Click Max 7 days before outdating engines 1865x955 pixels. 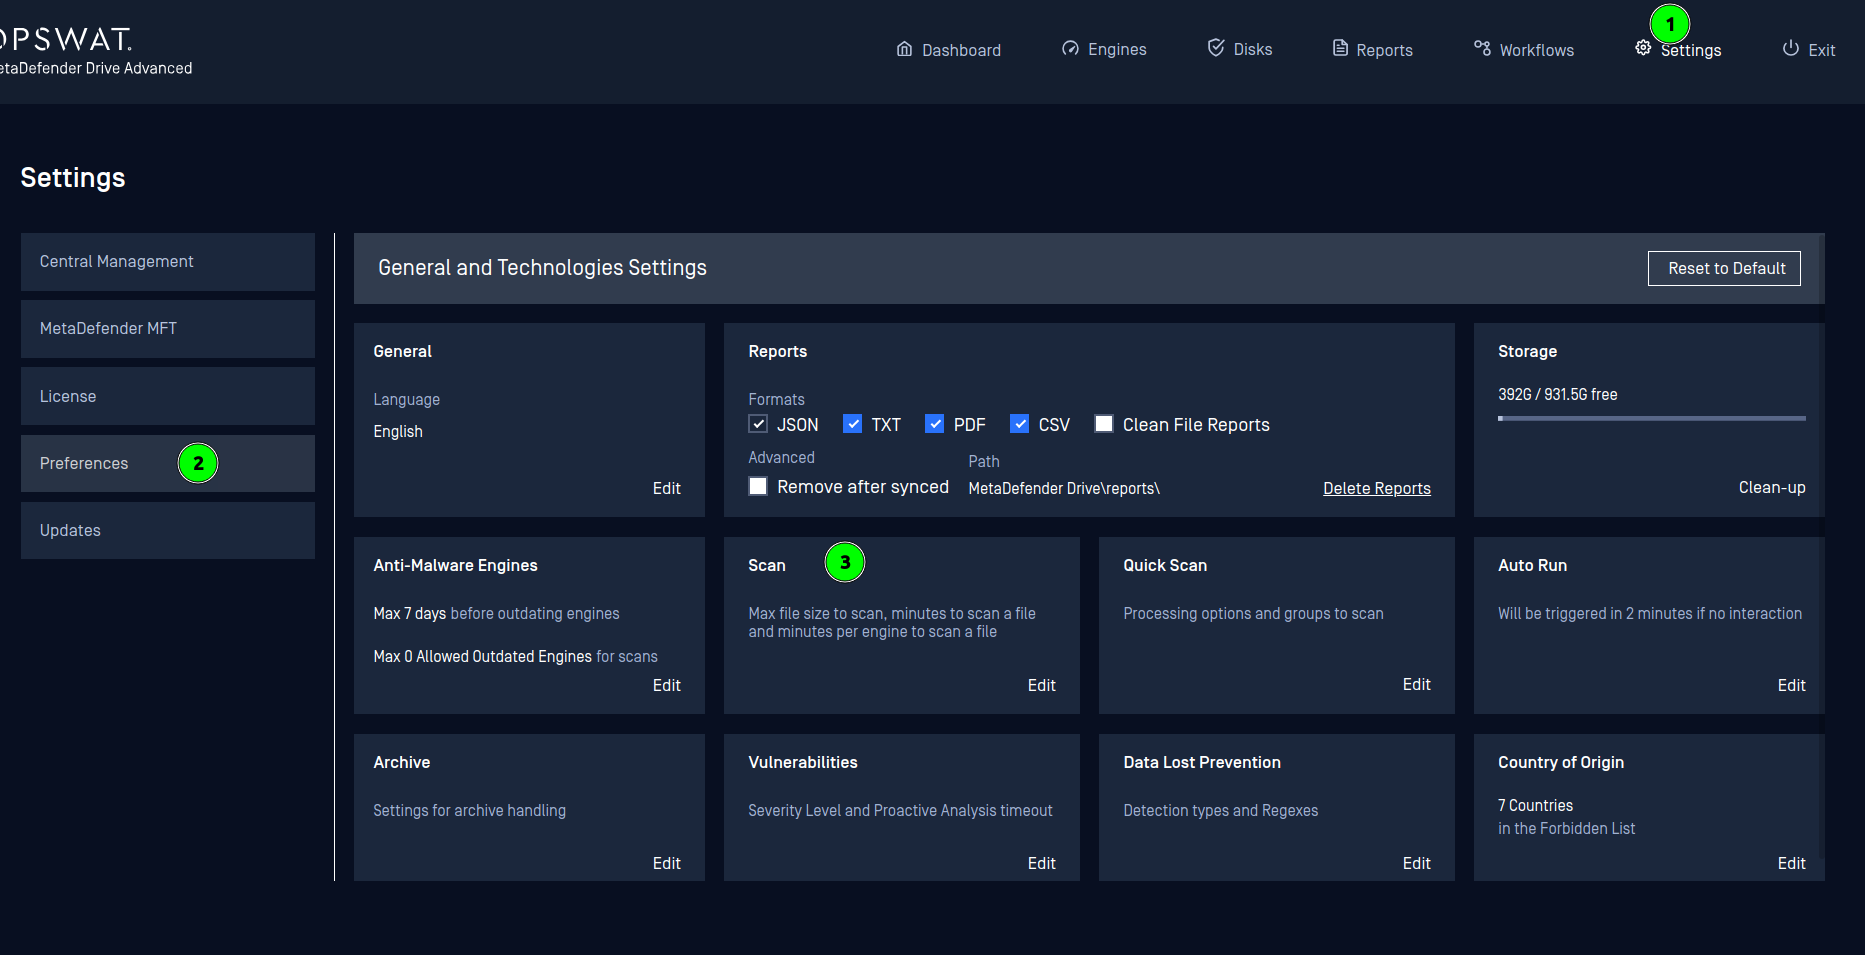(496, 613)
